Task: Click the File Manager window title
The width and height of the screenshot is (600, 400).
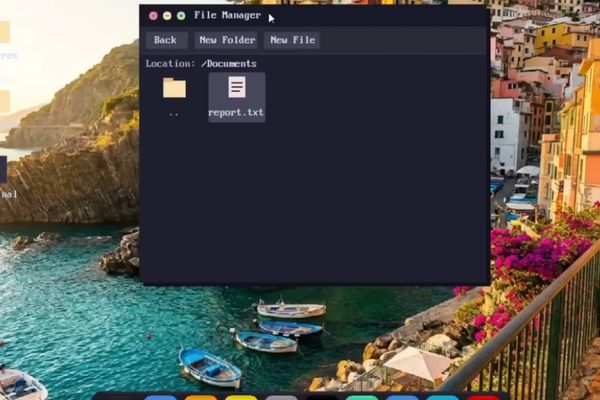Action: [227, 15]
